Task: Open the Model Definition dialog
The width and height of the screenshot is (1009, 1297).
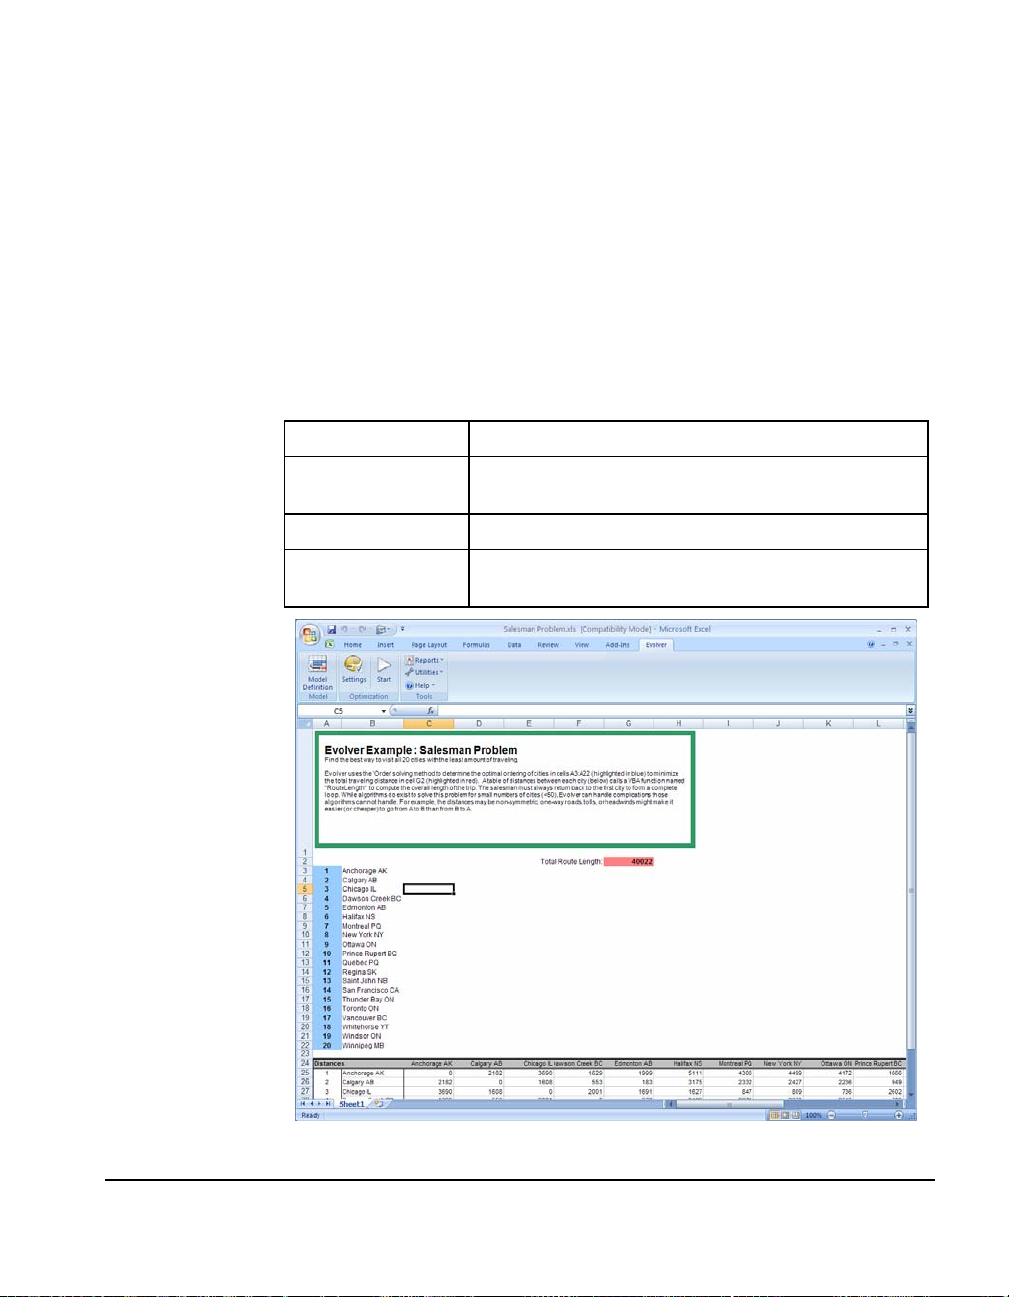Action: pos(318,673)
